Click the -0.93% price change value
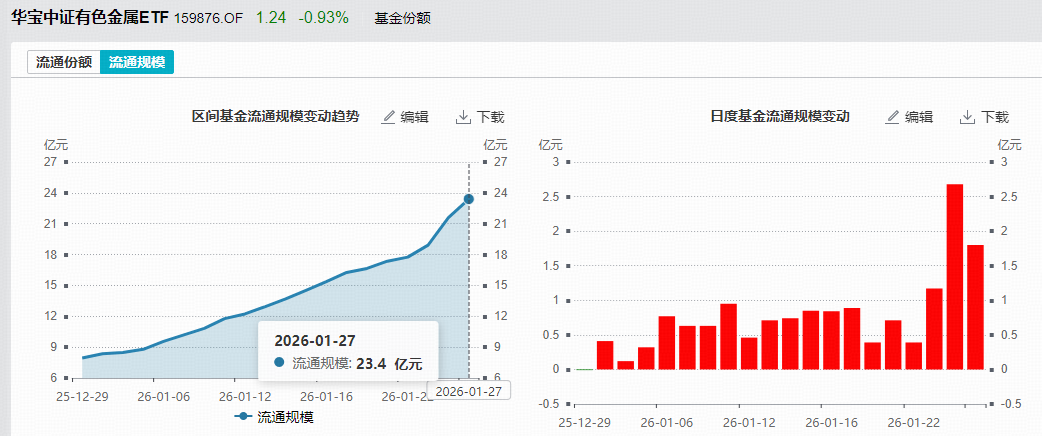Viewport: 1042px width, 436px height. 323,19
